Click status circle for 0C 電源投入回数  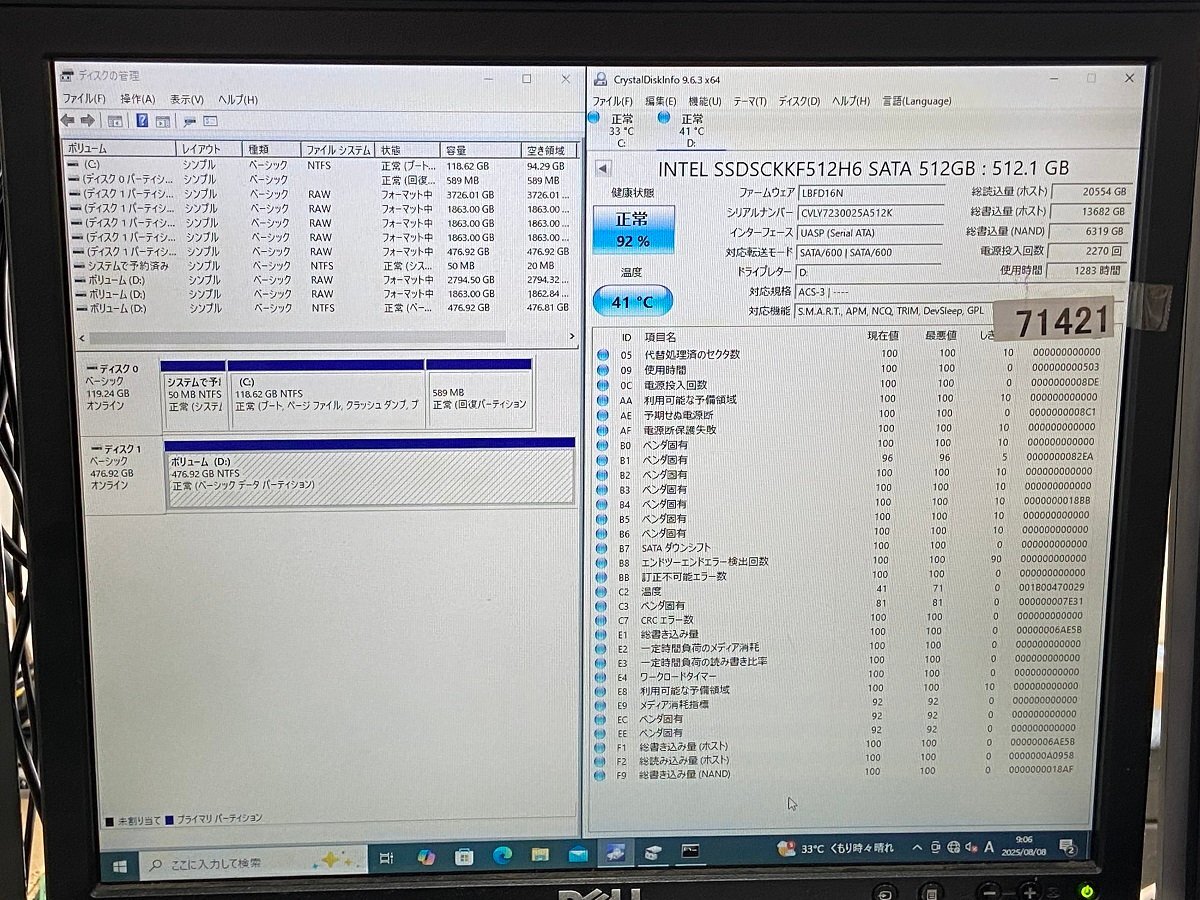(603, 384)
